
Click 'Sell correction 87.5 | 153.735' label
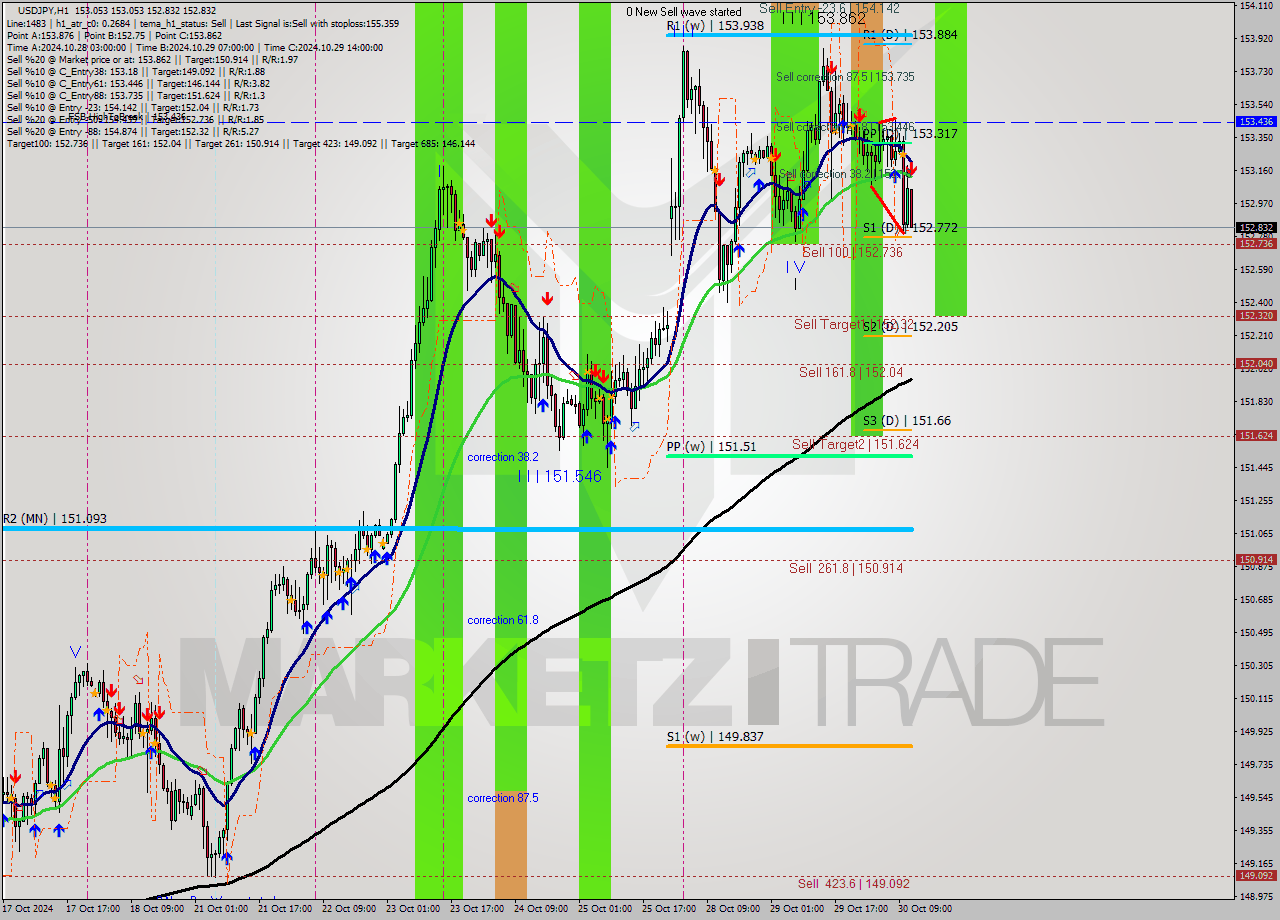pyautogui.click(x=845, y=77)
